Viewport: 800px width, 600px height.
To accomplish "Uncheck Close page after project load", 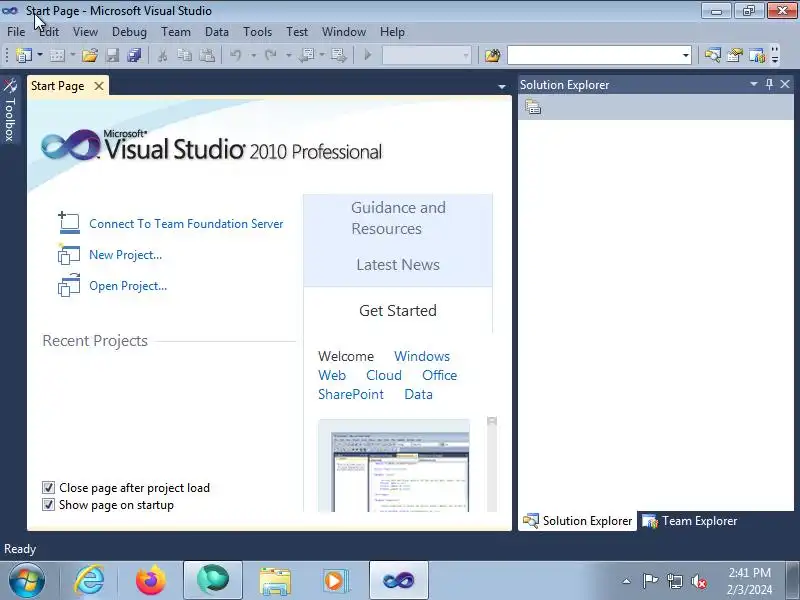I will point(48,488).
